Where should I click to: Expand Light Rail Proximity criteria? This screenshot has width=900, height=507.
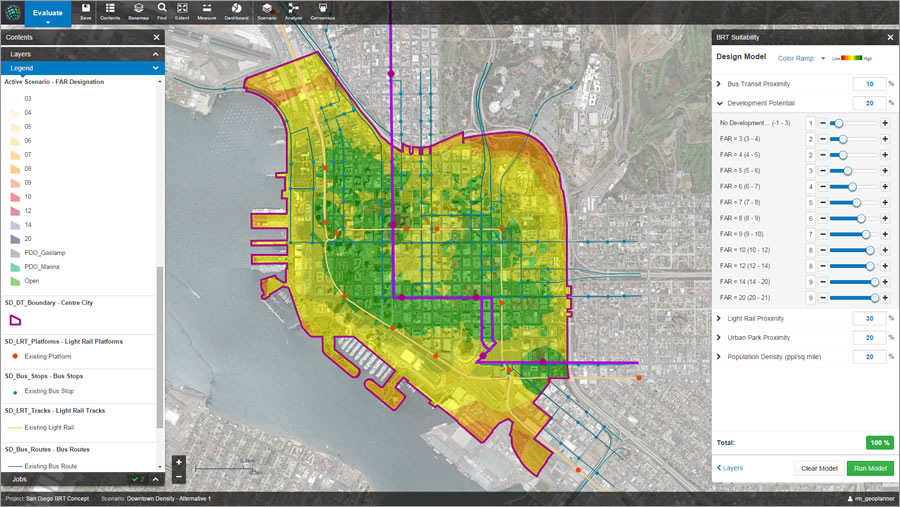click(x=719, y=318)
